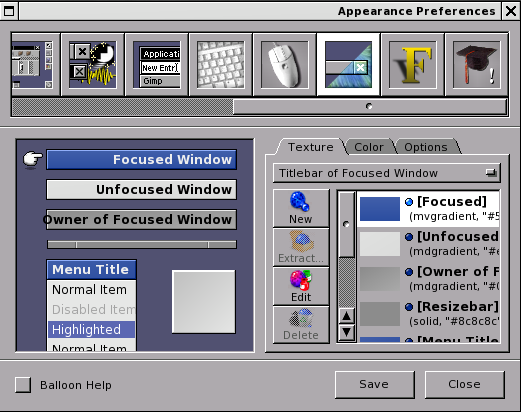Image resolution: width=521 pixels, height=412 pixels.
Task: Open the Applications Menu definition icon
Action: coord(157,64)
